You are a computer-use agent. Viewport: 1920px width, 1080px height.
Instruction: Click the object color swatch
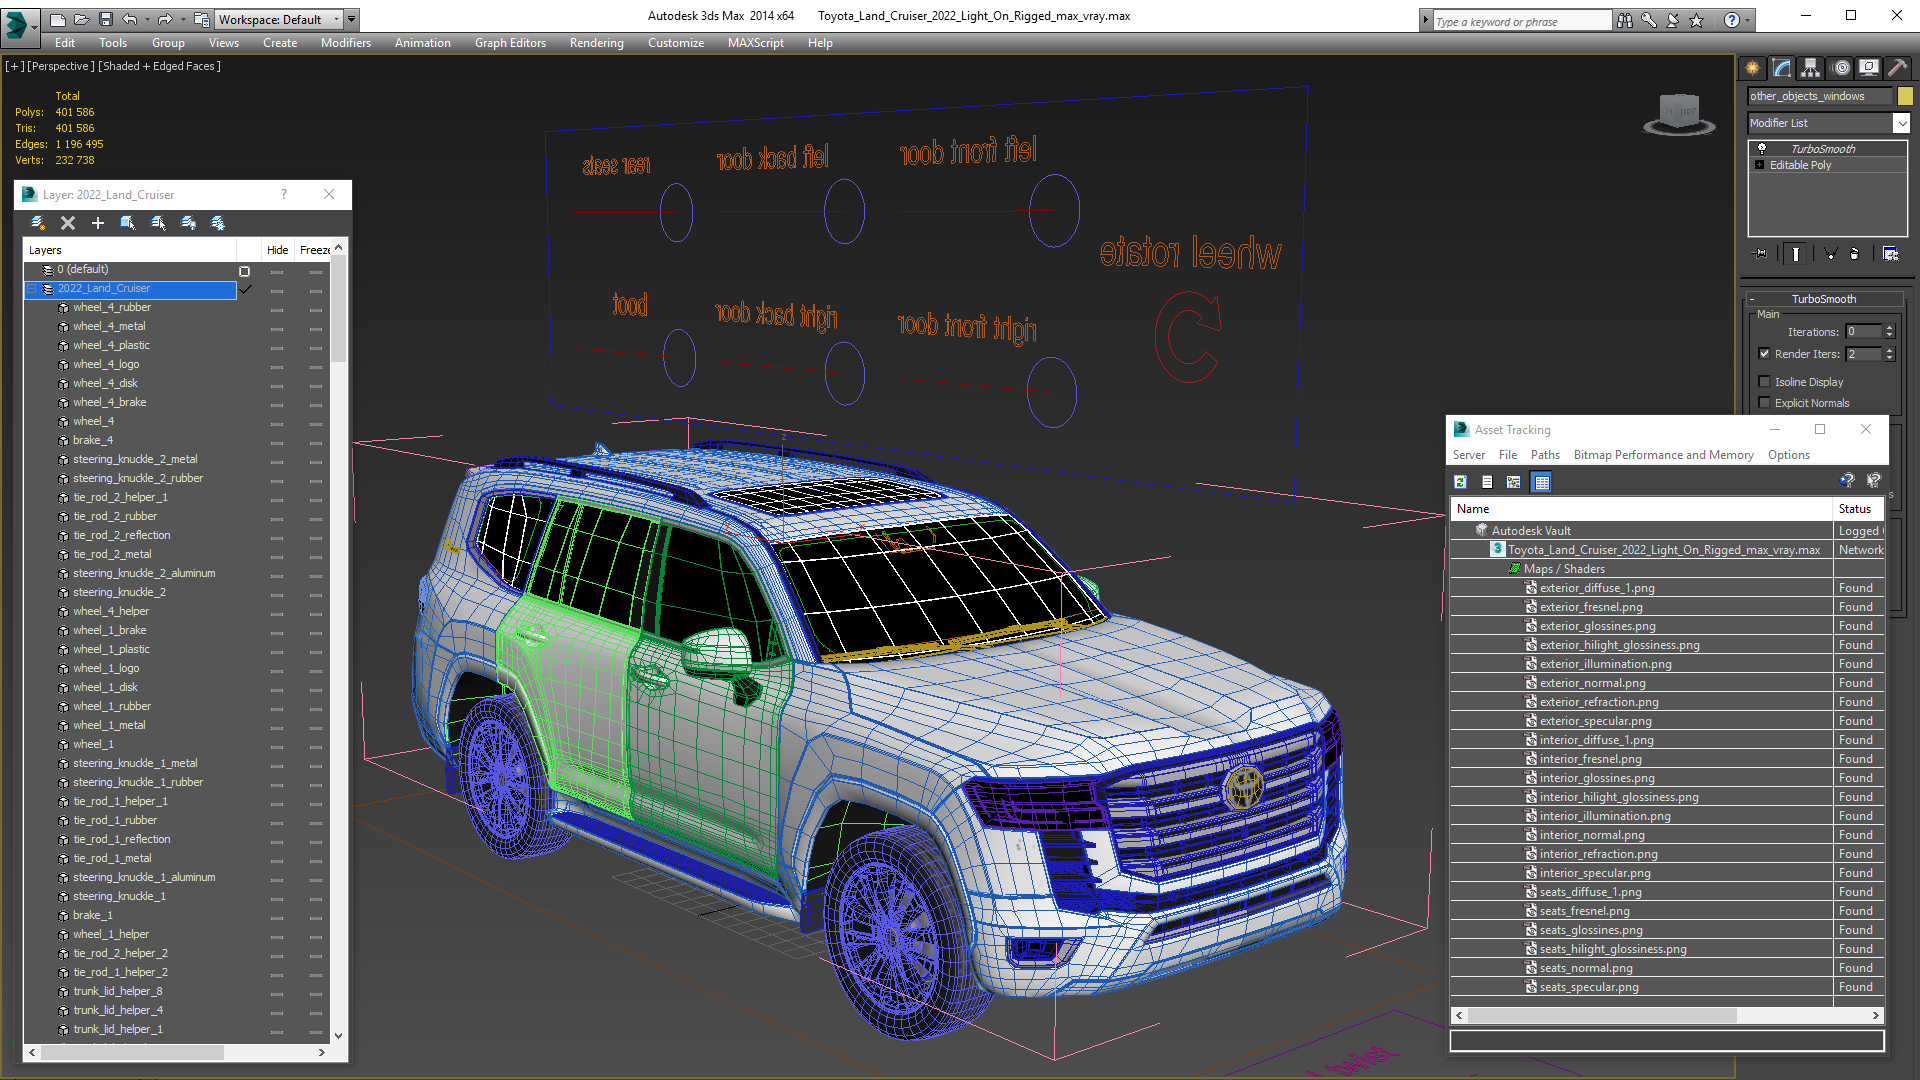1905,96
